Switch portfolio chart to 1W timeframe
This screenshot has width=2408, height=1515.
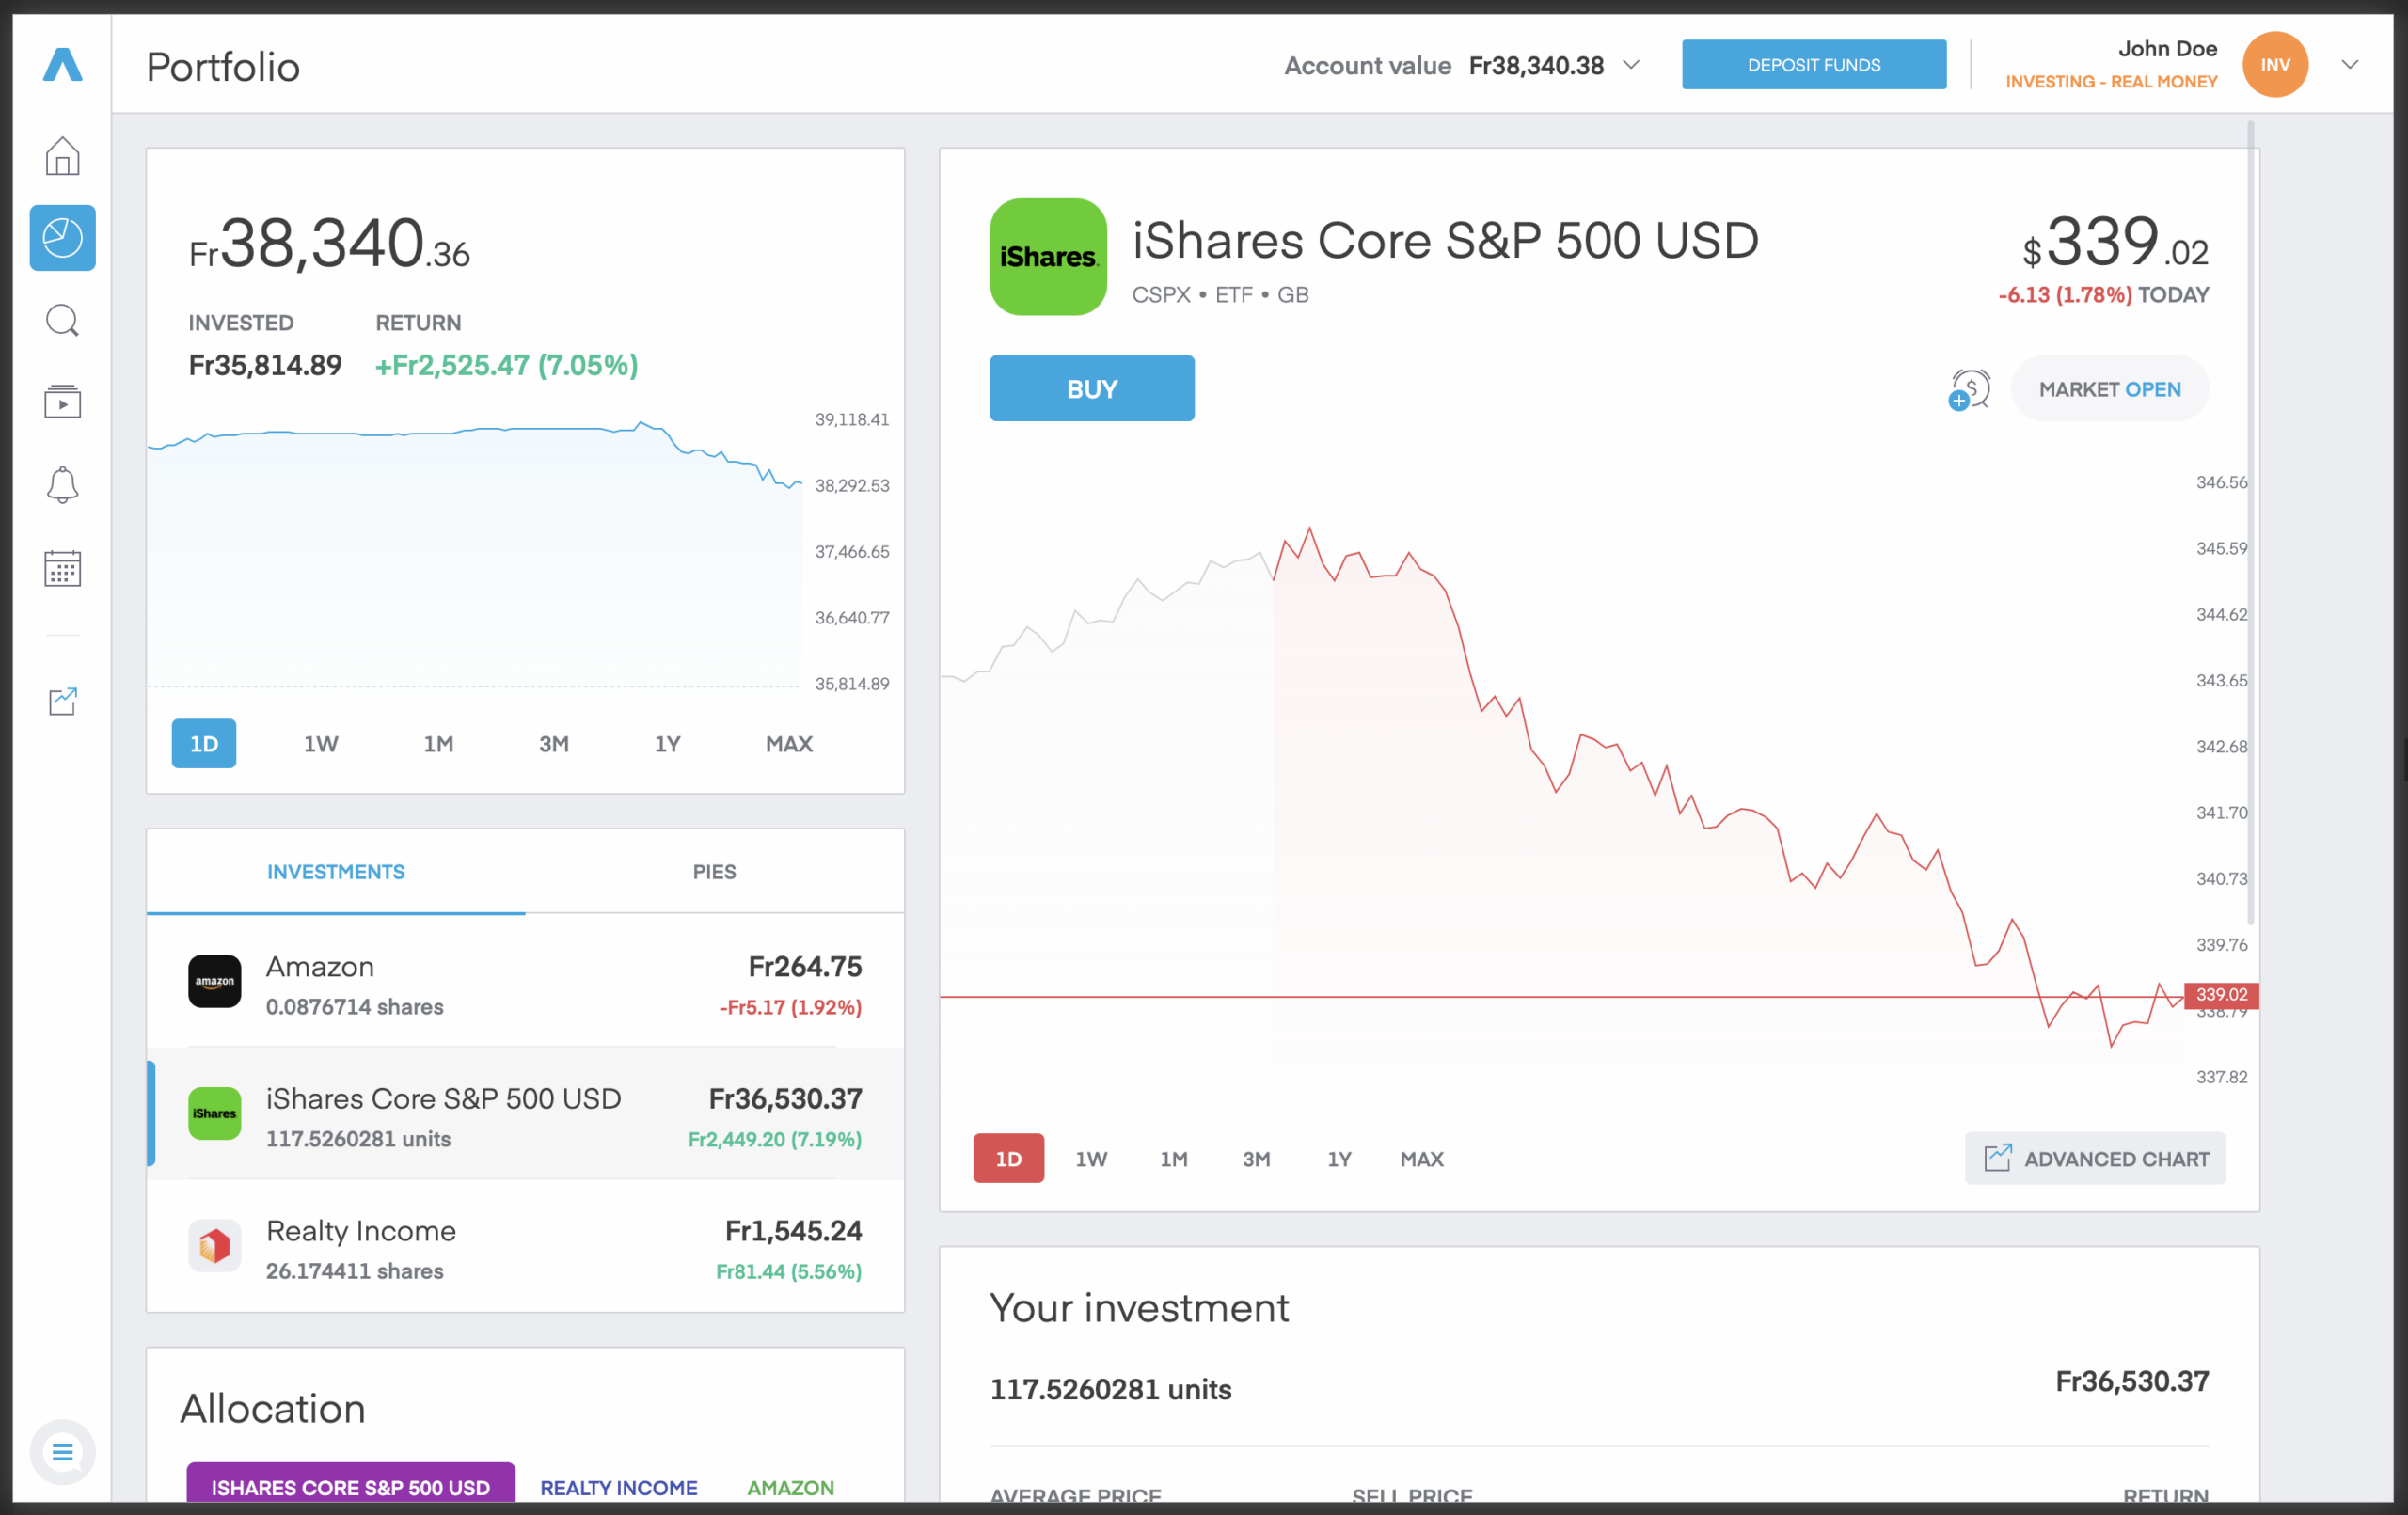tap(321, 743)
